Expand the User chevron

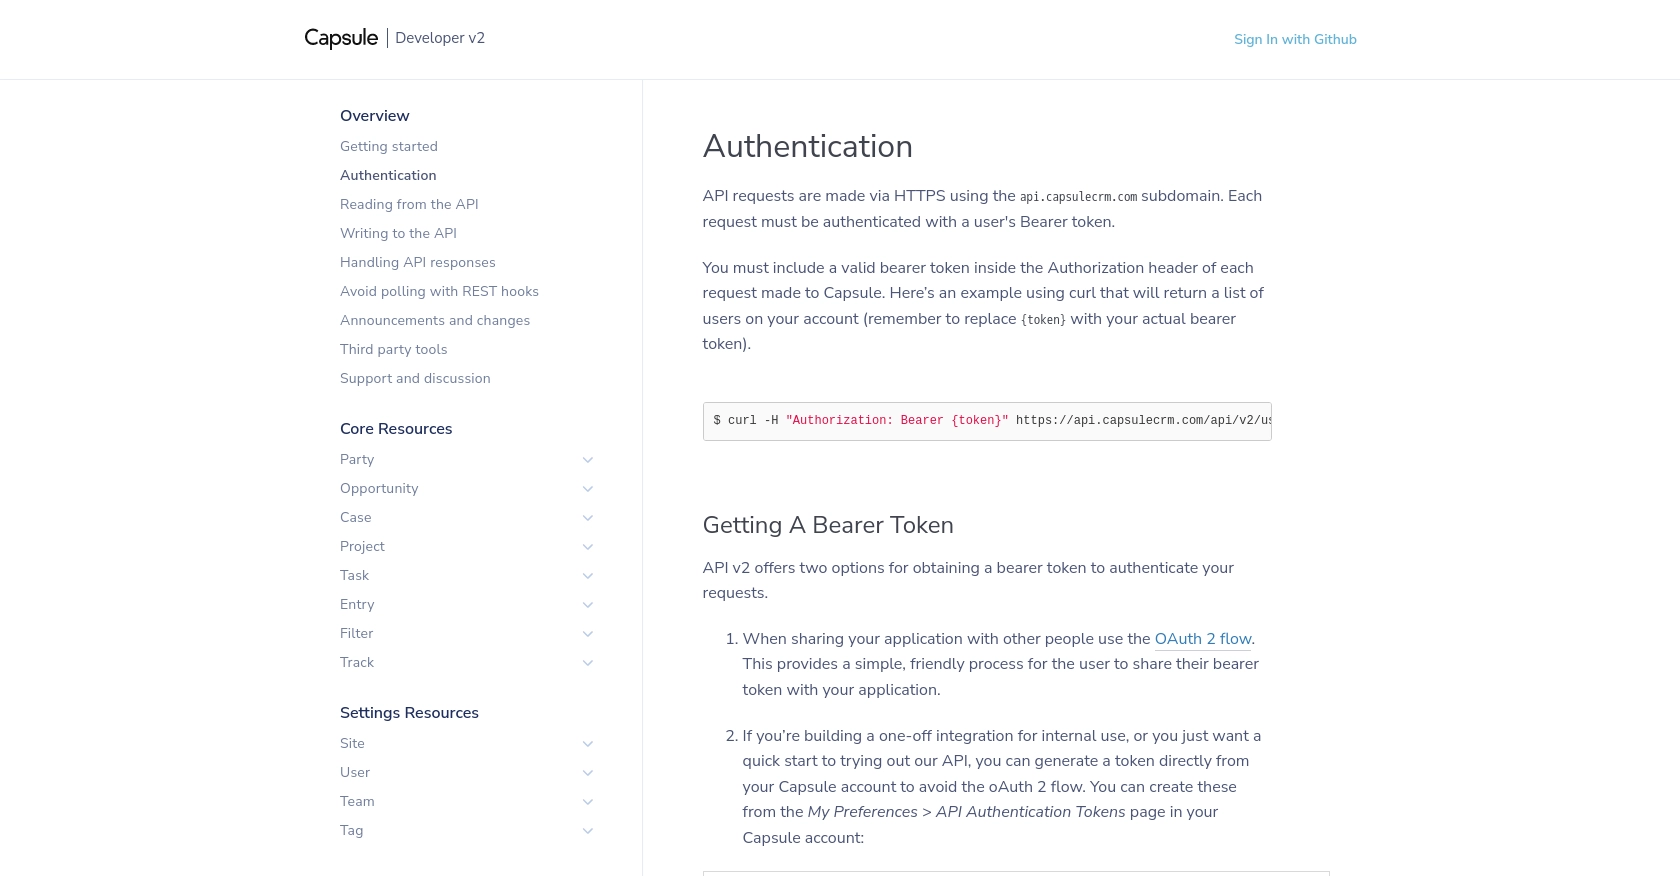(x=588, y=773)
